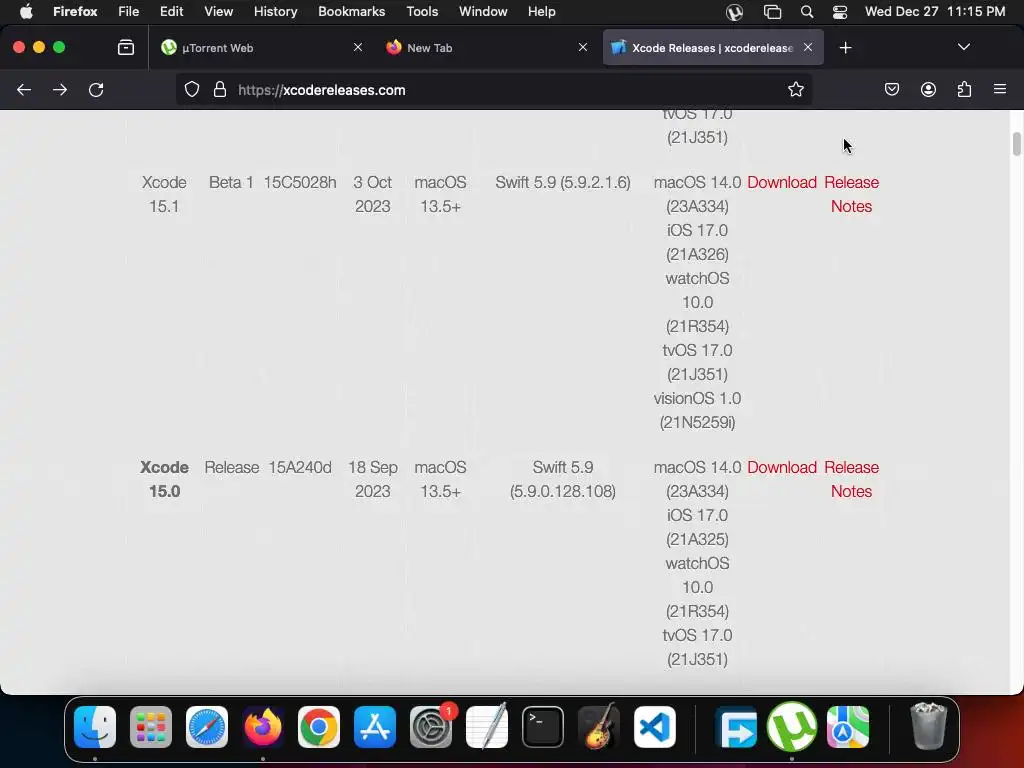The height and width of the screenshot is (768, 1024).
Task: Reload the current page
Action: pyautogui.click(x=96, y=89)
